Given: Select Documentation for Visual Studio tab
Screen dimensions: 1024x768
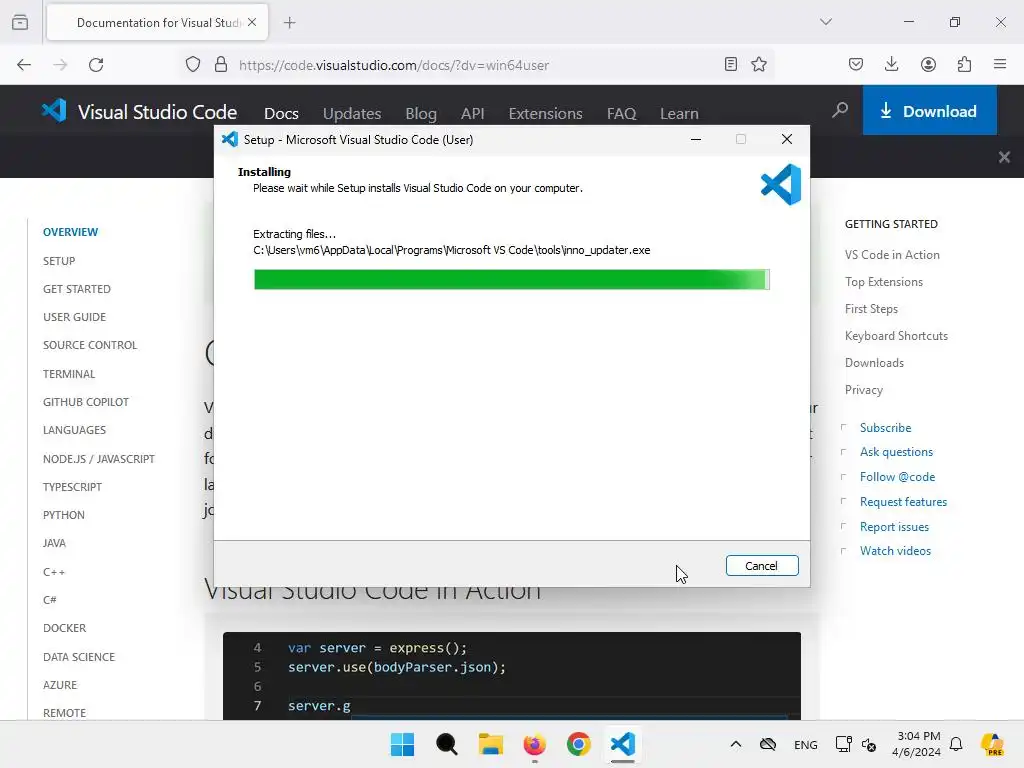Looking at the screenshot, I should pyautogui.click(x=157, y=22).
